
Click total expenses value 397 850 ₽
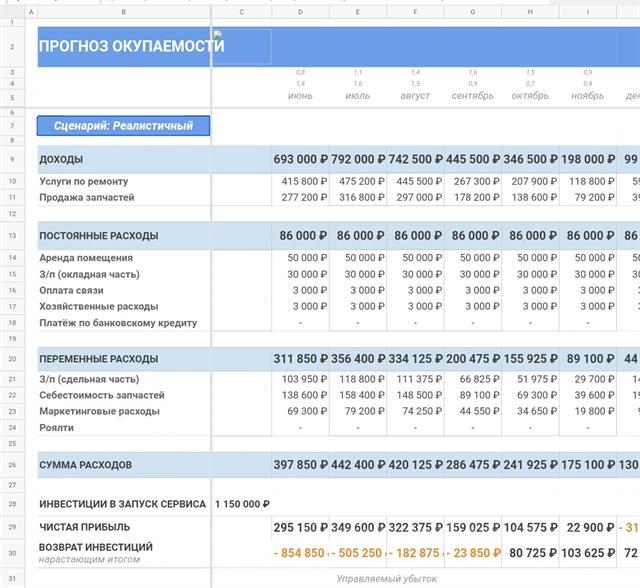pos(300,465)
